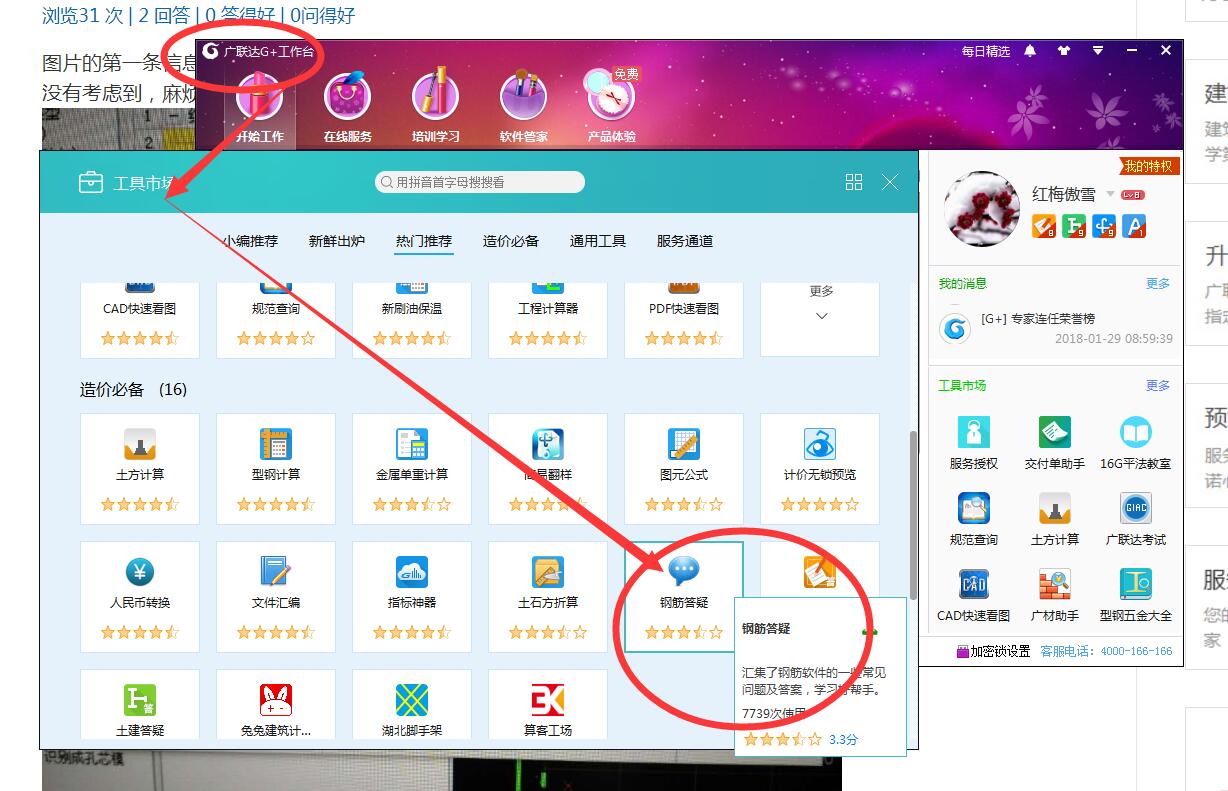The height and width of the screenshot is (791, 1228).
Task: Launch the 土方计算 tool in 造价必备
Action: pos(140,445)
